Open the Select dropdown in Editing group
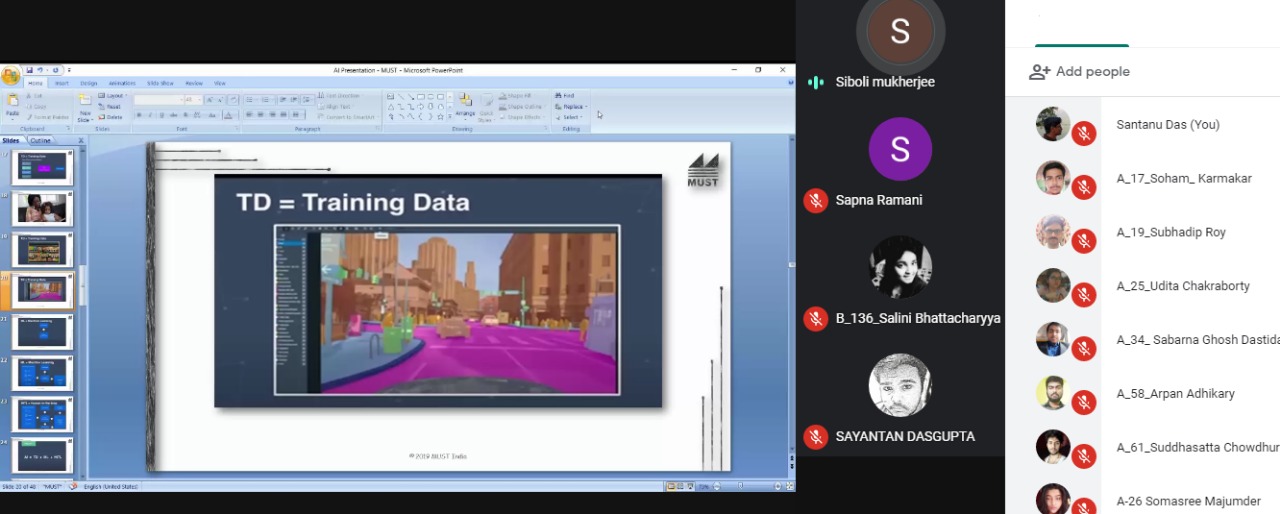The width and height of the screenshot is (1280, 514). coord(570,117)
